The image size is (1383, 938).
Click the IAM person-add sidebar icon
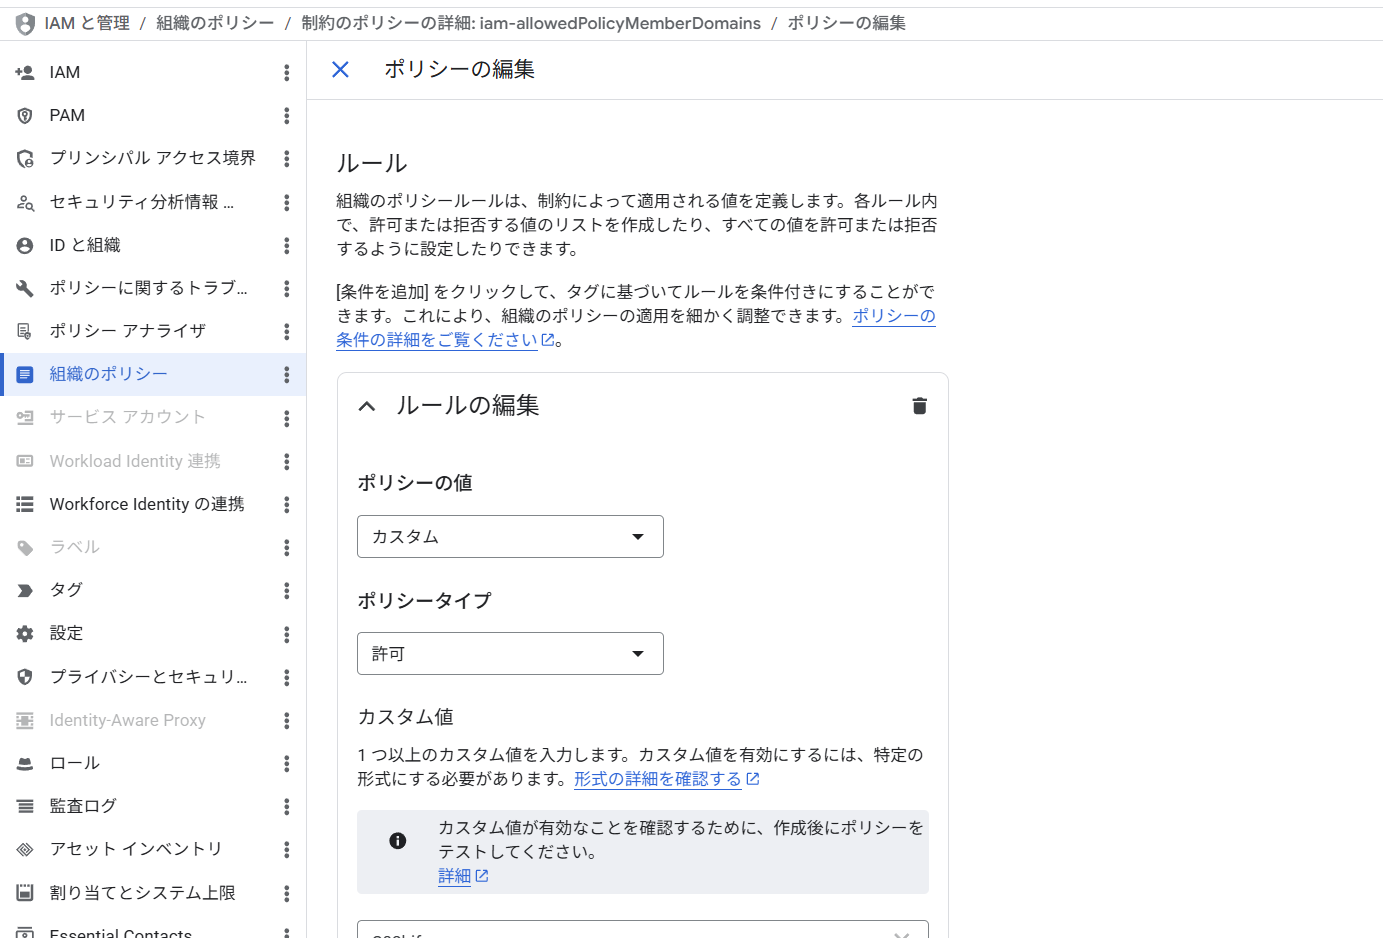[x=25, y=72]
